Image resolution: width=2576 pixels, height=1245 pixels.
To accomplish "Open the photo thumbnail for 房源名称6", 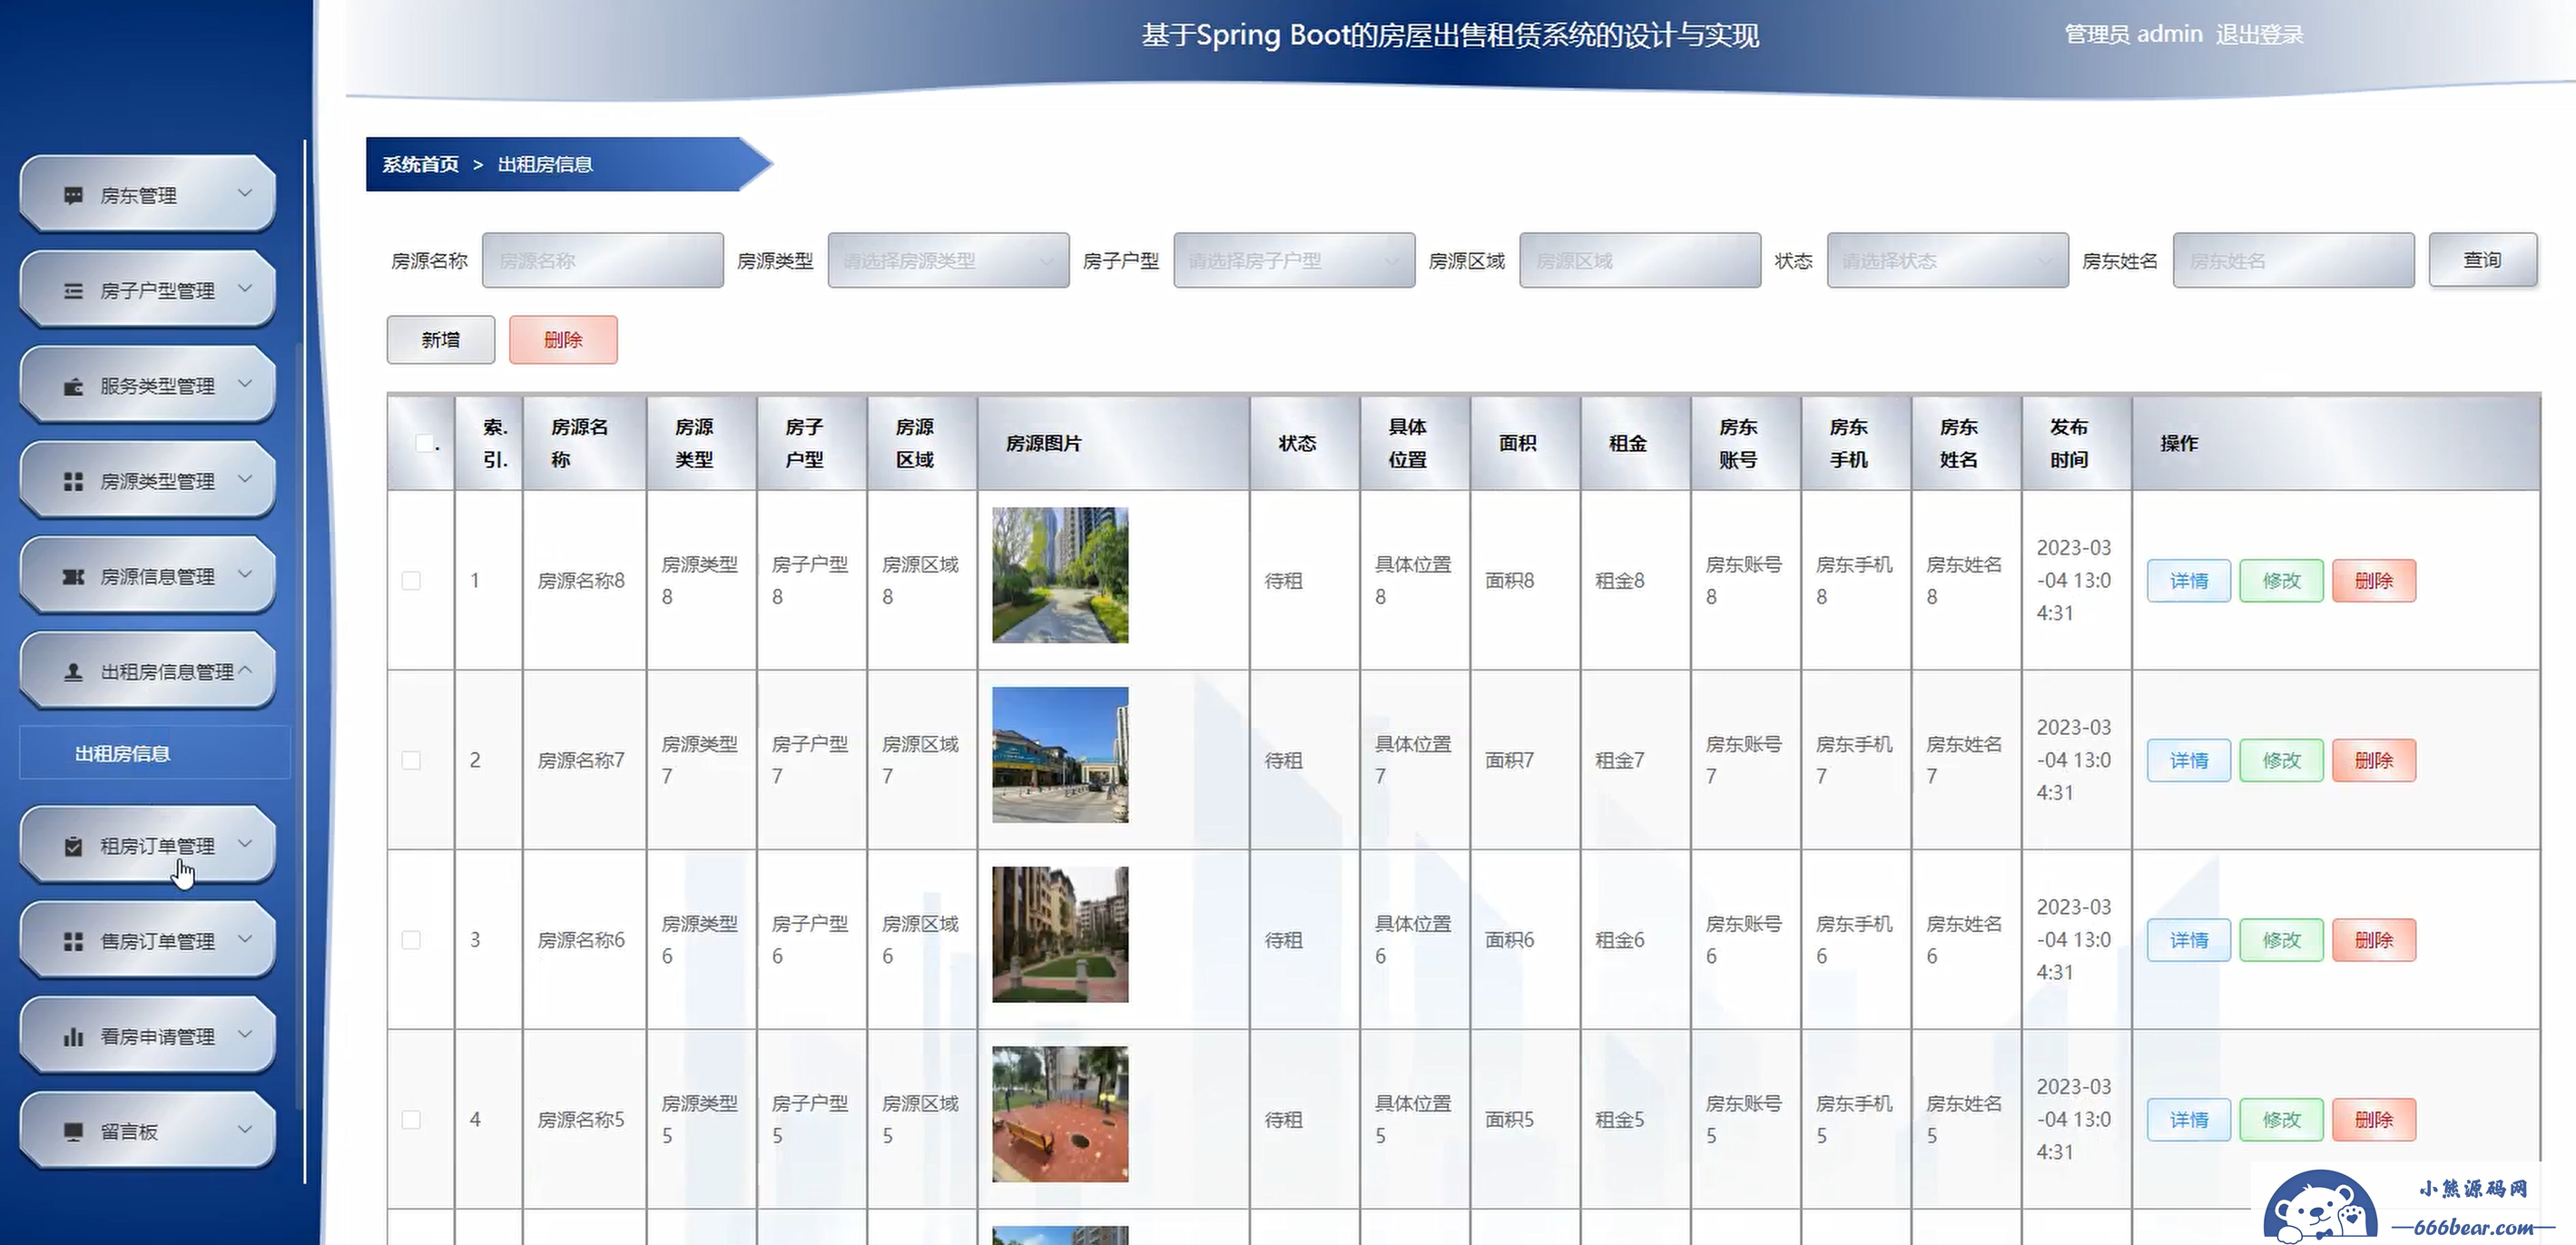I will [1060, 934].
